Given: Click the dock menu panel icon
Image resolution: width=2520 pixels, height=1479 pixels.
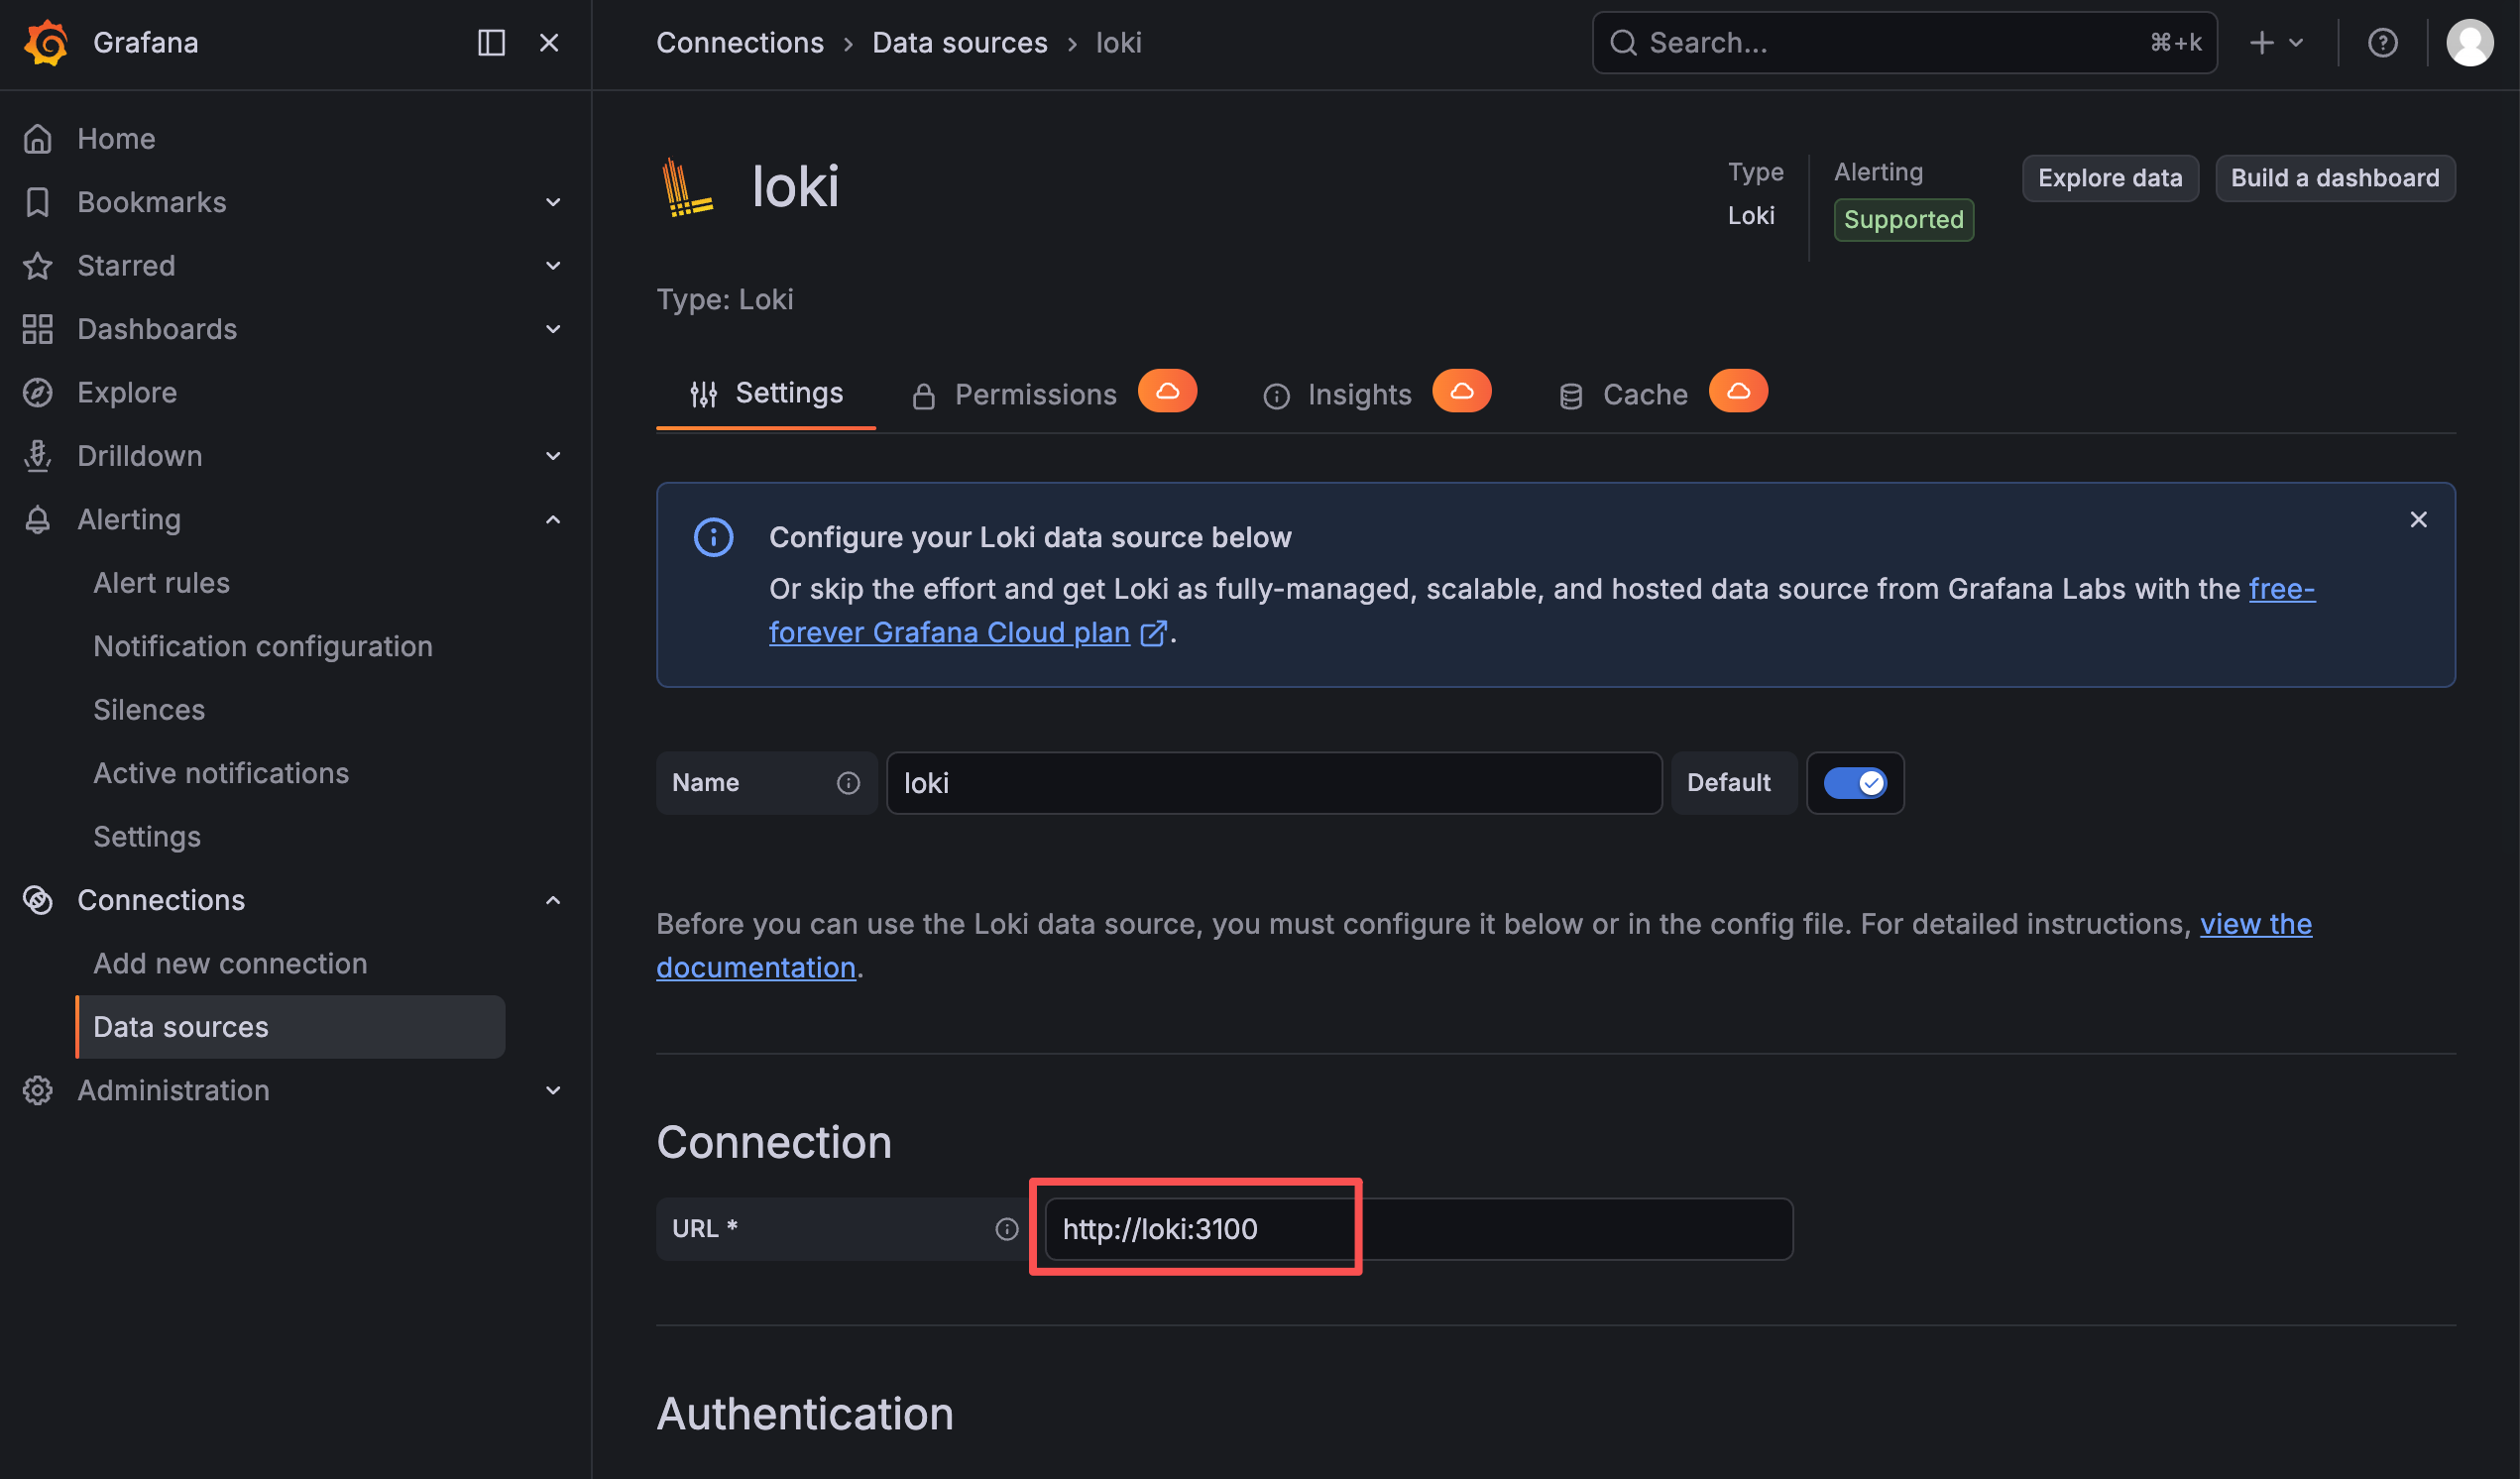Looking at the screenshot, I should [491, 43].
